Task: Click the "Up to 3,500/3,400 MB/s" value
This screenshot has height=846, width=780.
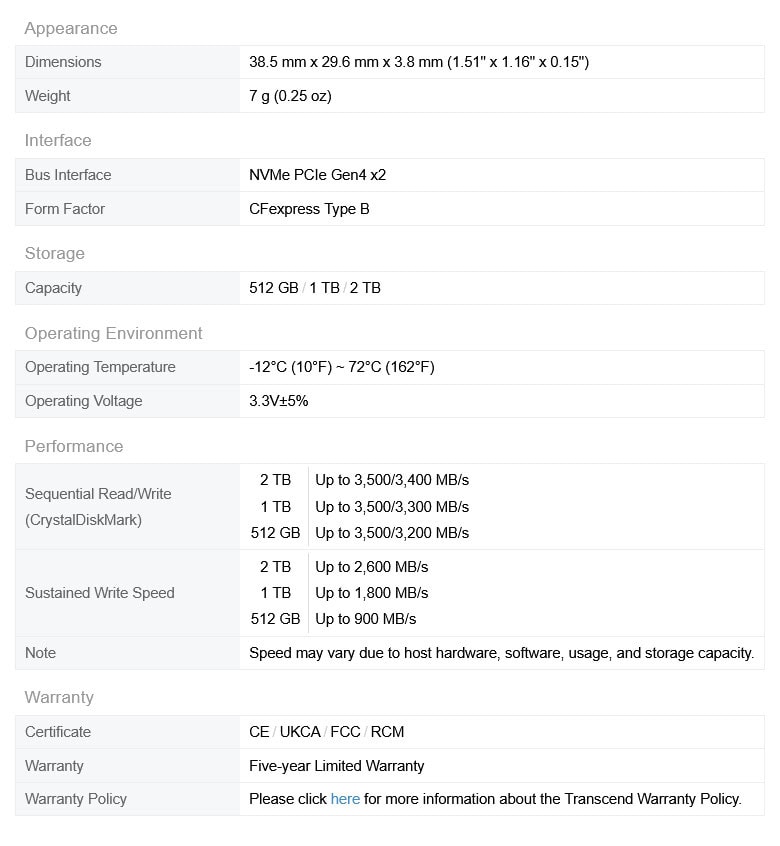Action: click(392, 481)
